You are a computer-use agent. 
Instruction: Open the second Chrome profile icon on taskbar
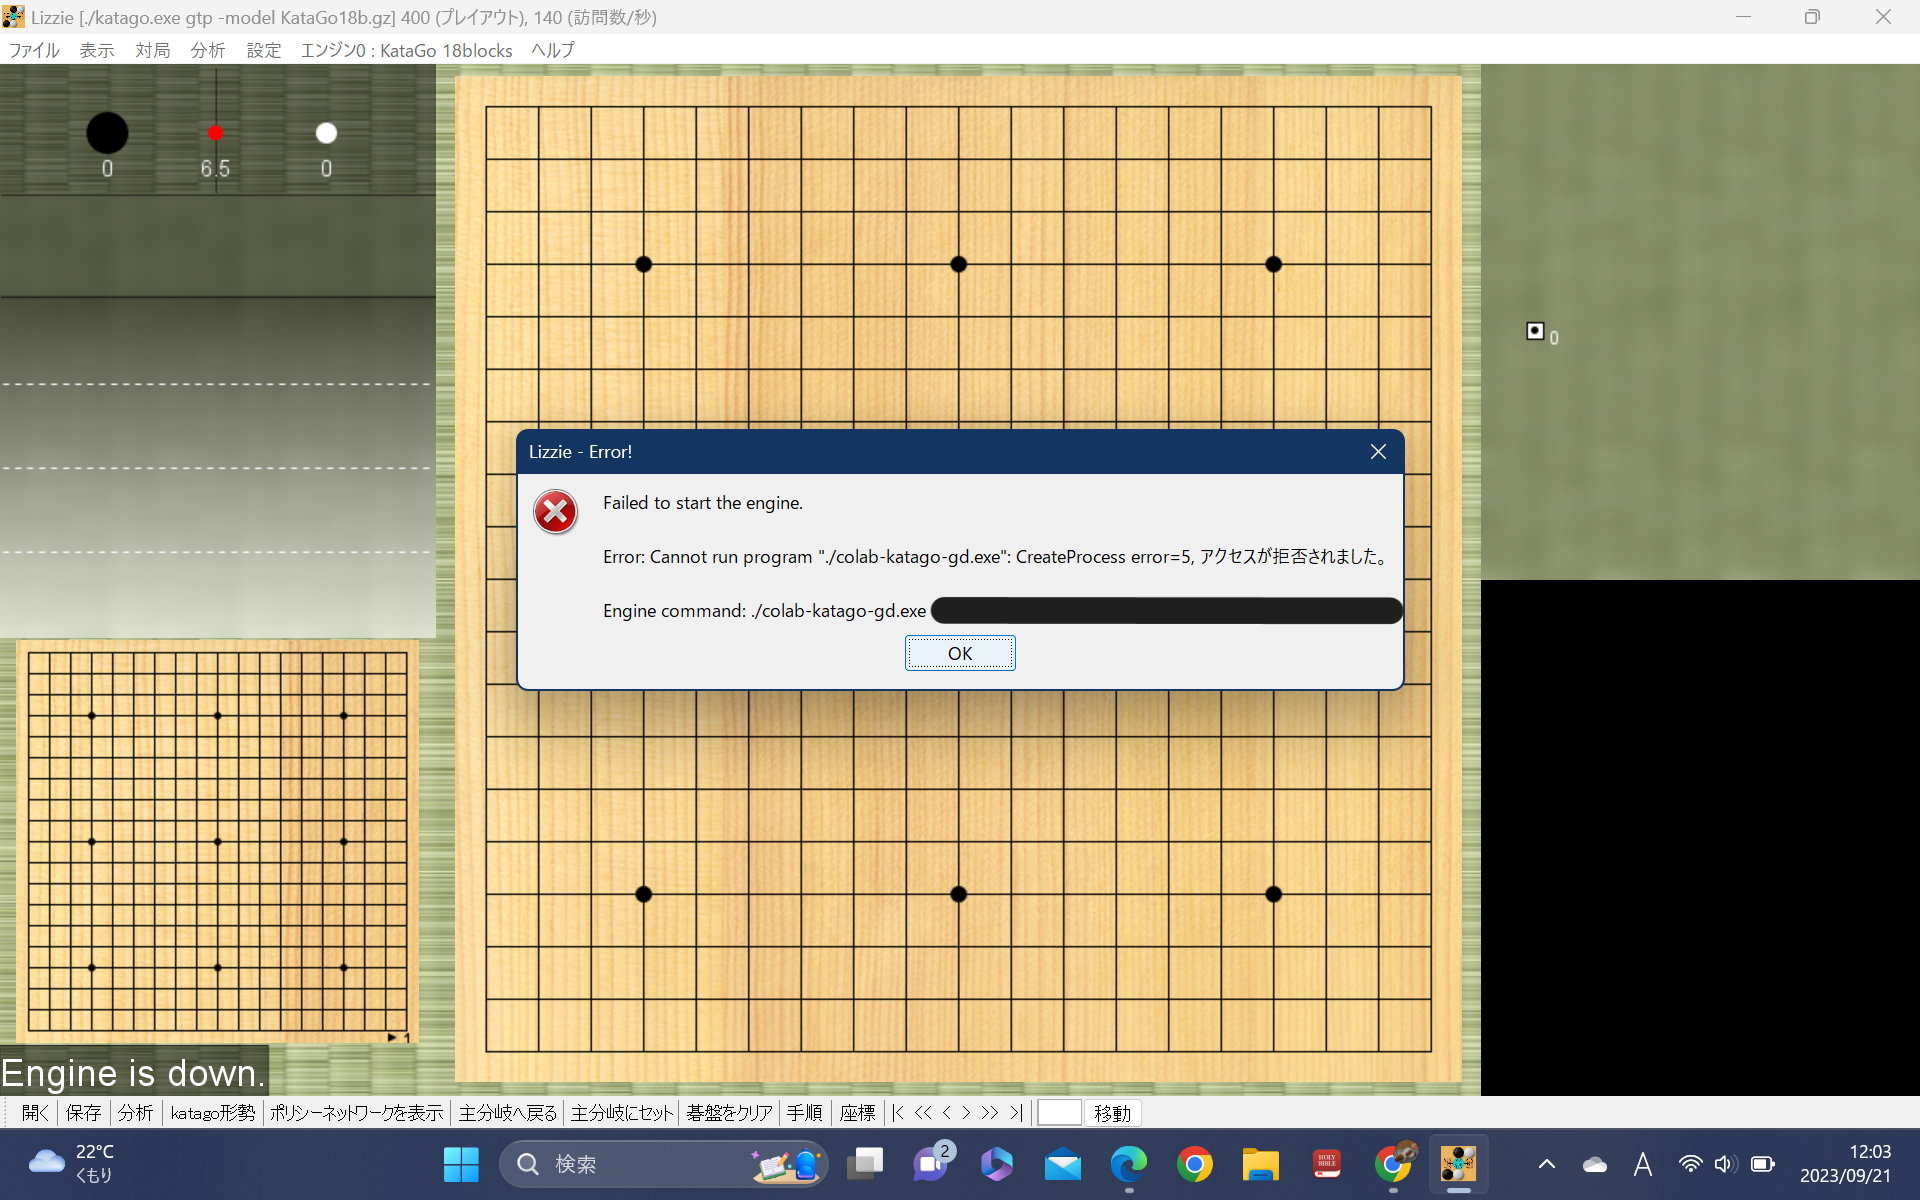(1394, 1162)
